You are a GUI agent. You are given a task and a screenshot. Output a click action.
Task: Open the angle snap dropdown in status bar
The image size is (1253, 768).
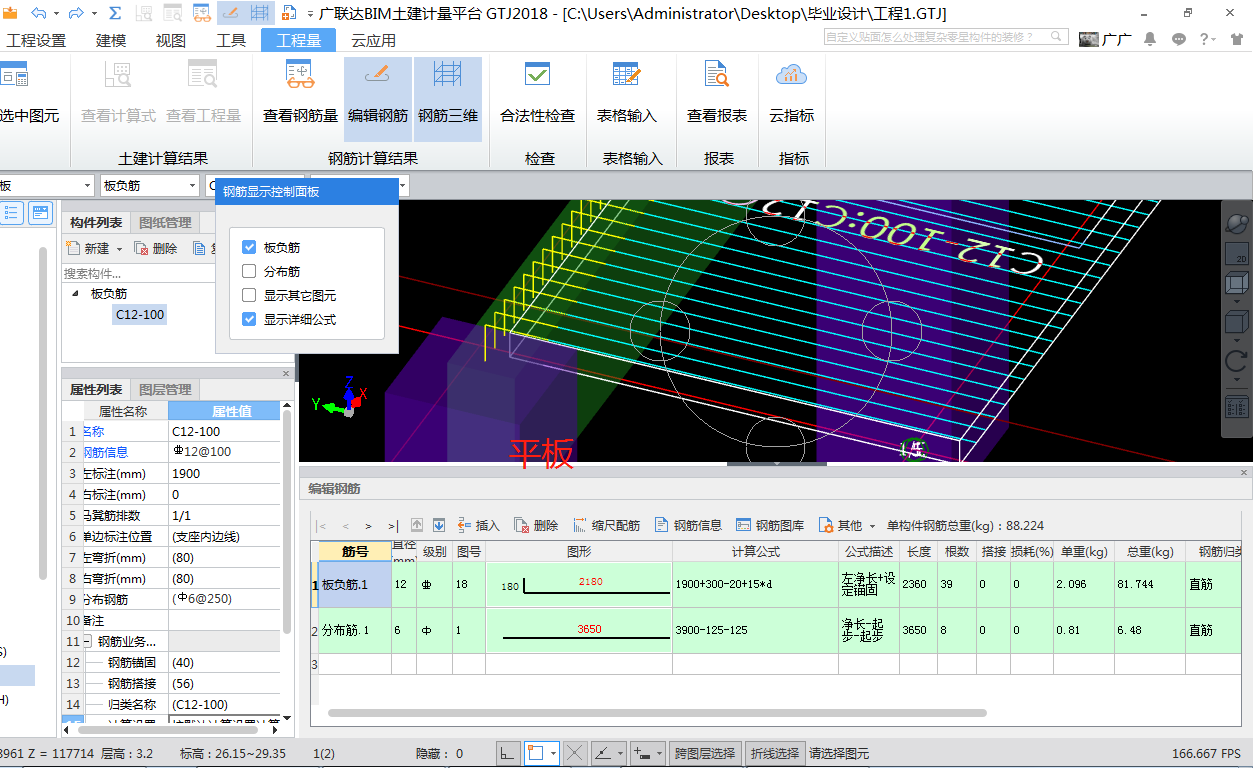tap(621, 753)
